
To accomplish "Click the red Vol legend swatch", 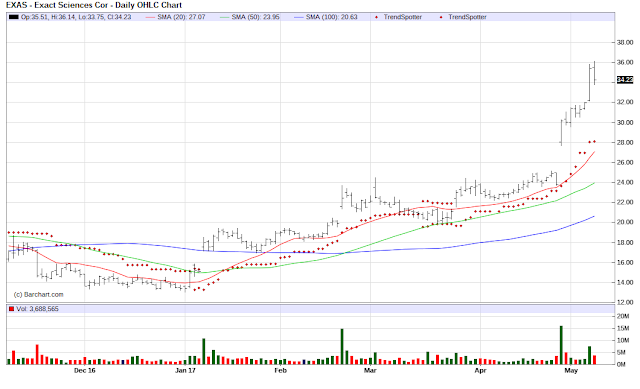I will pyautogui.click(x=11, y=309).
